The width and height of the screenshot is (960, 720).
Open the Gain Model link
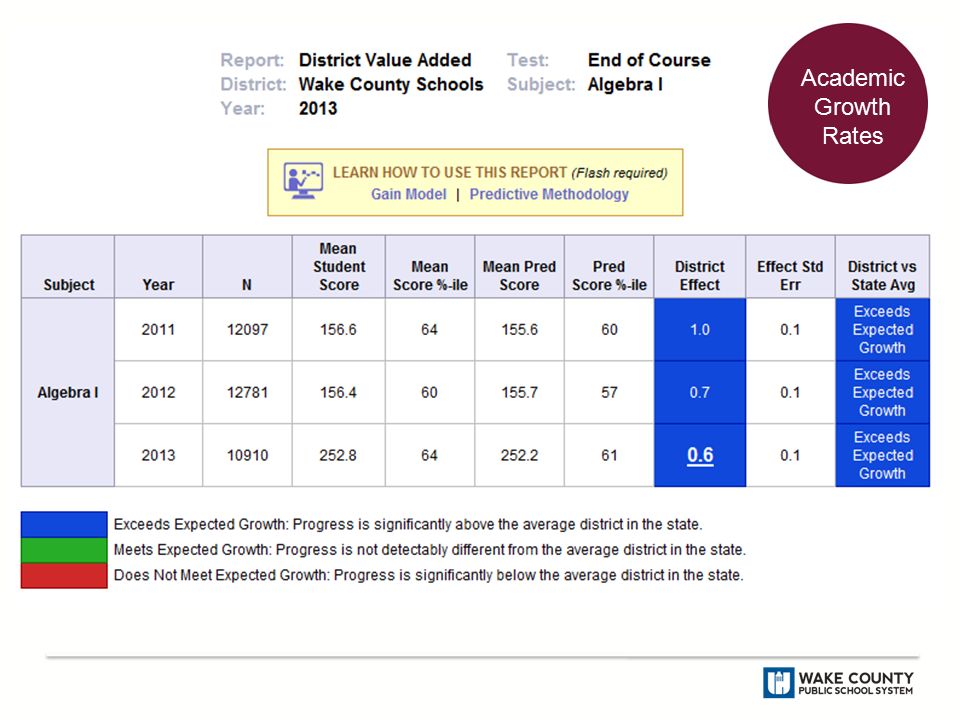coord(408,194)
